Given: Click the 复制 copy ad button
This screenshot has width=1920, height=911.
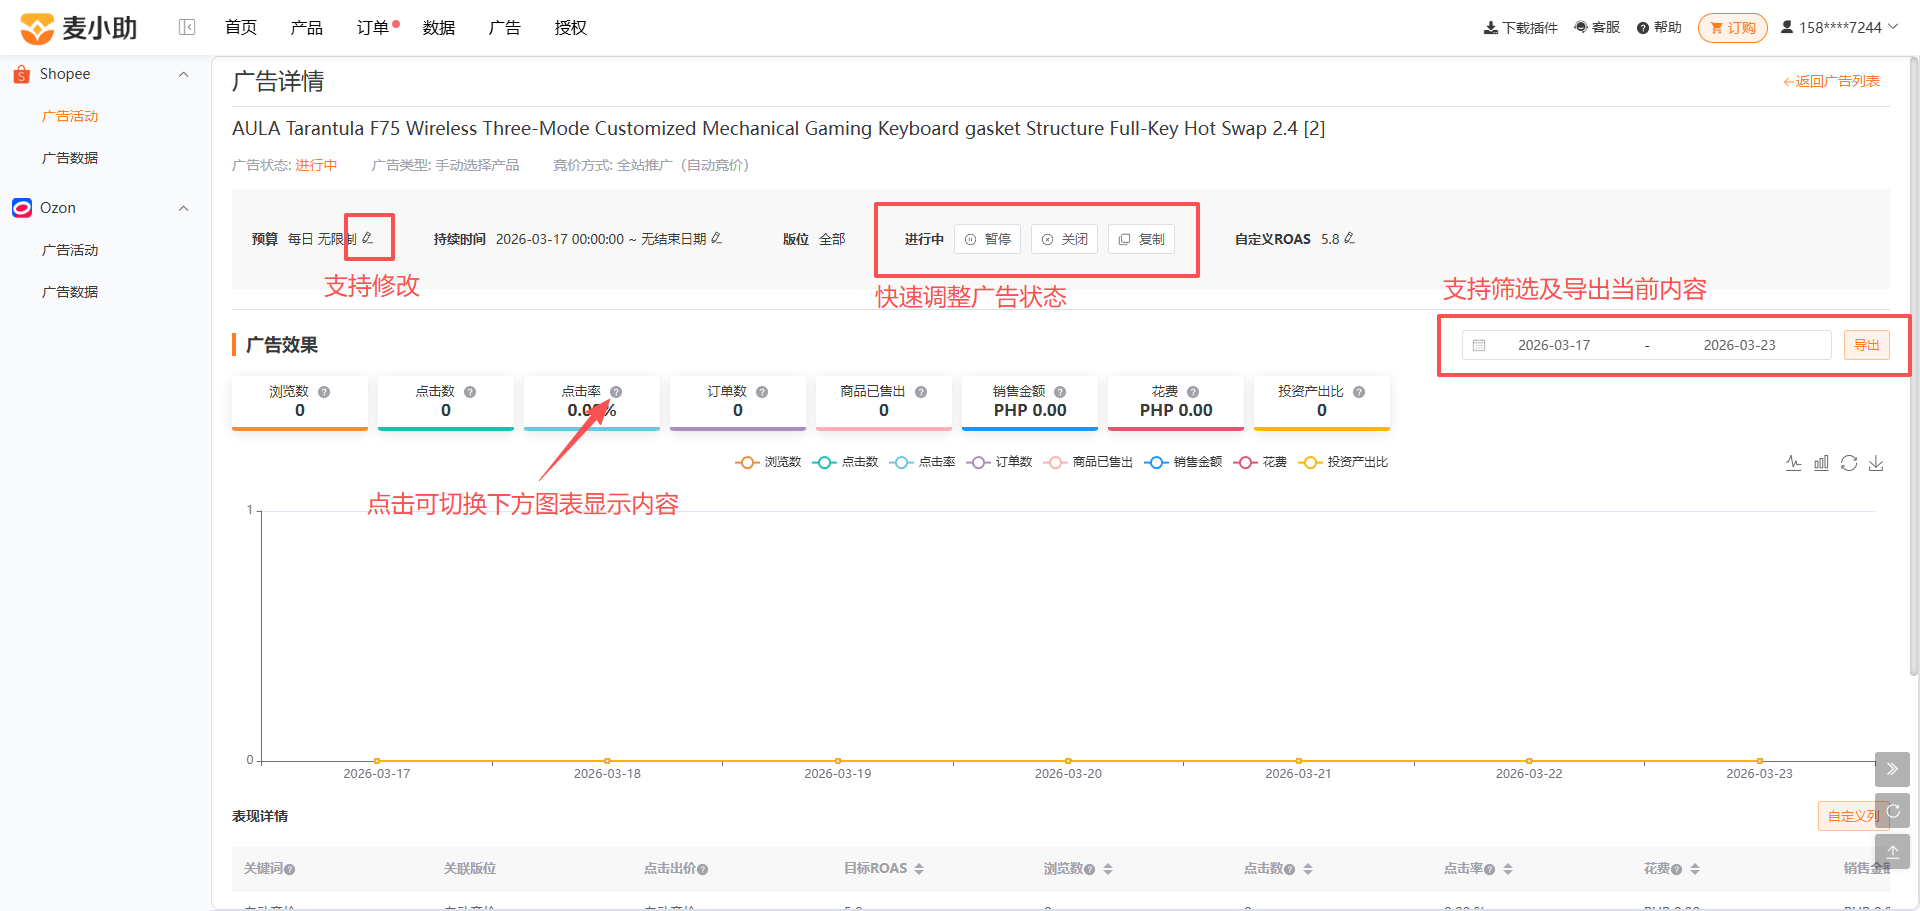Looking at the screenshot, I should coord(1141,239).
